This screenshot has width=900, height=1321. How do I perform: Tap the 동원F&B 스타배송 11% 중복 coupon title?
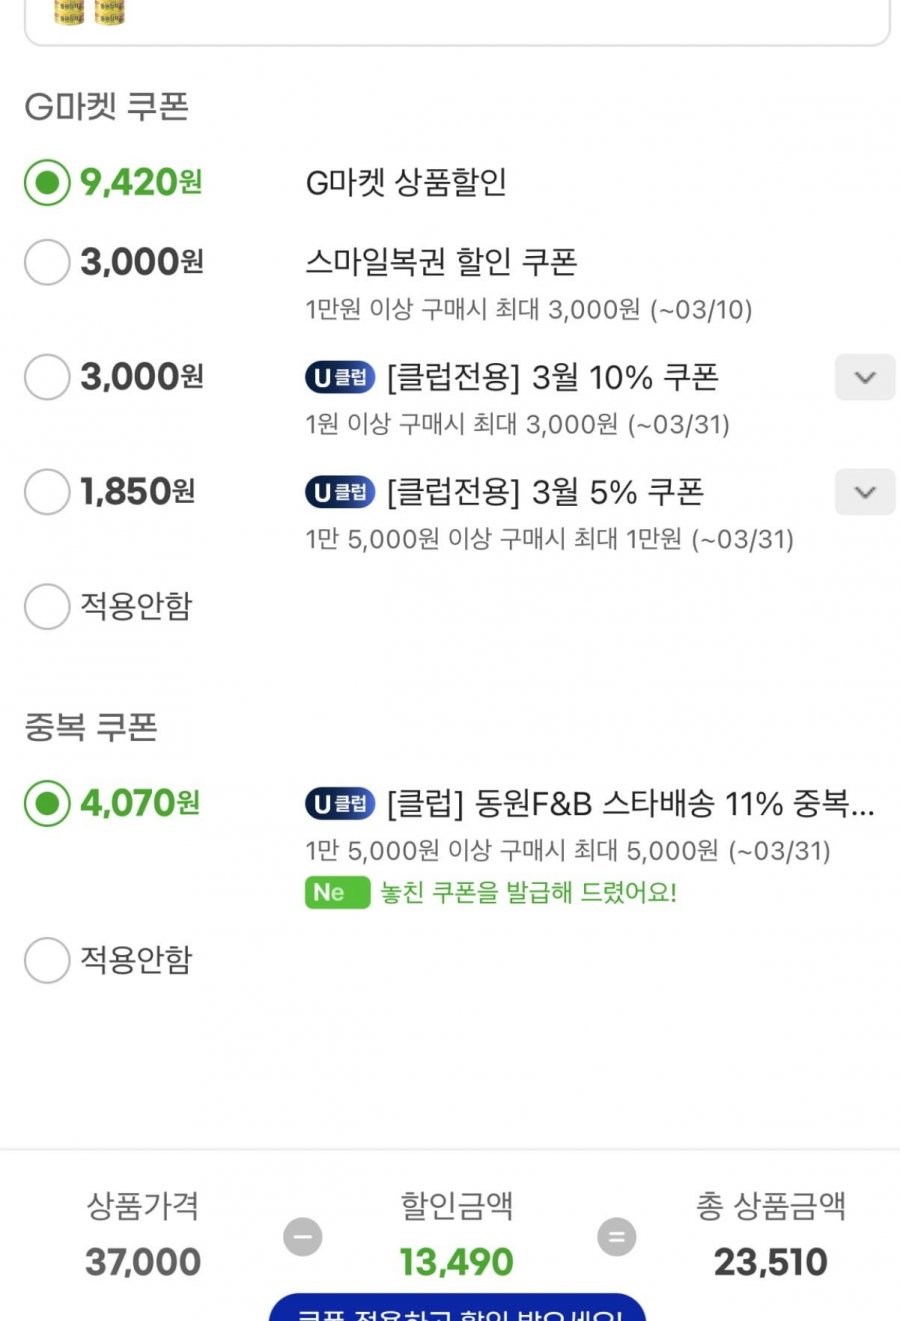630,803
